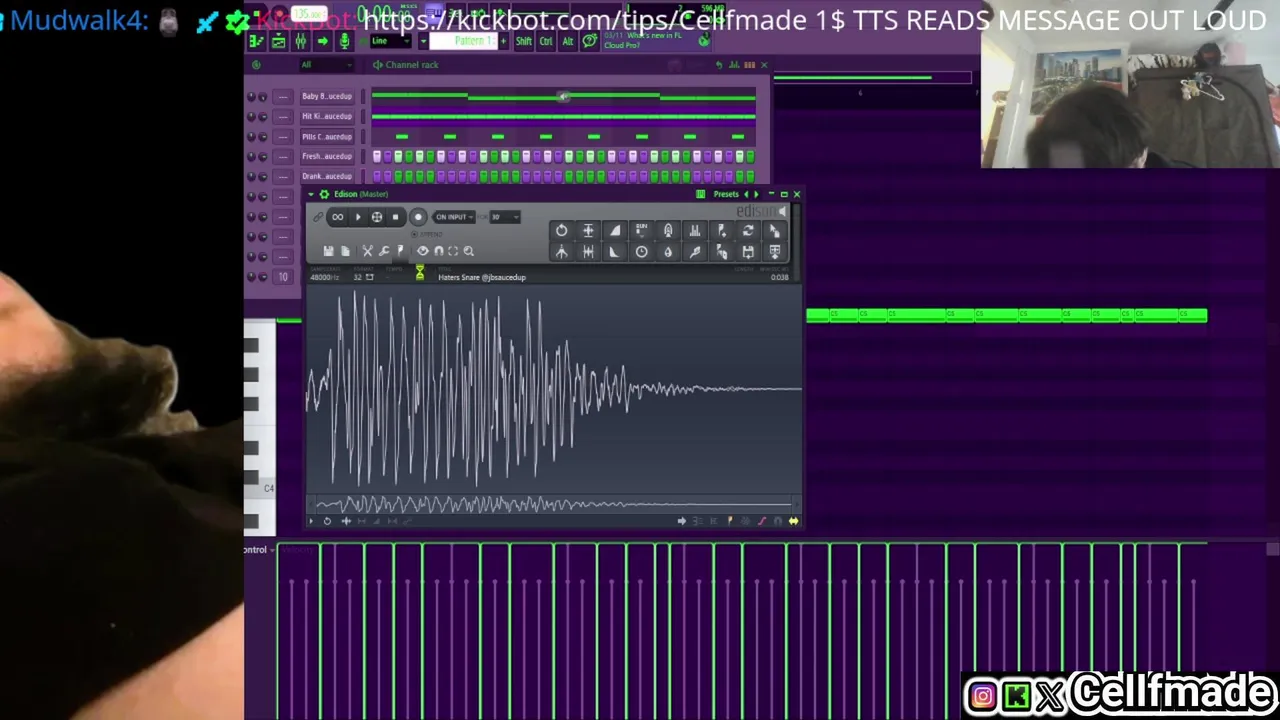
Task: Open Edison scissors edit tools
Action: (367, 251)
